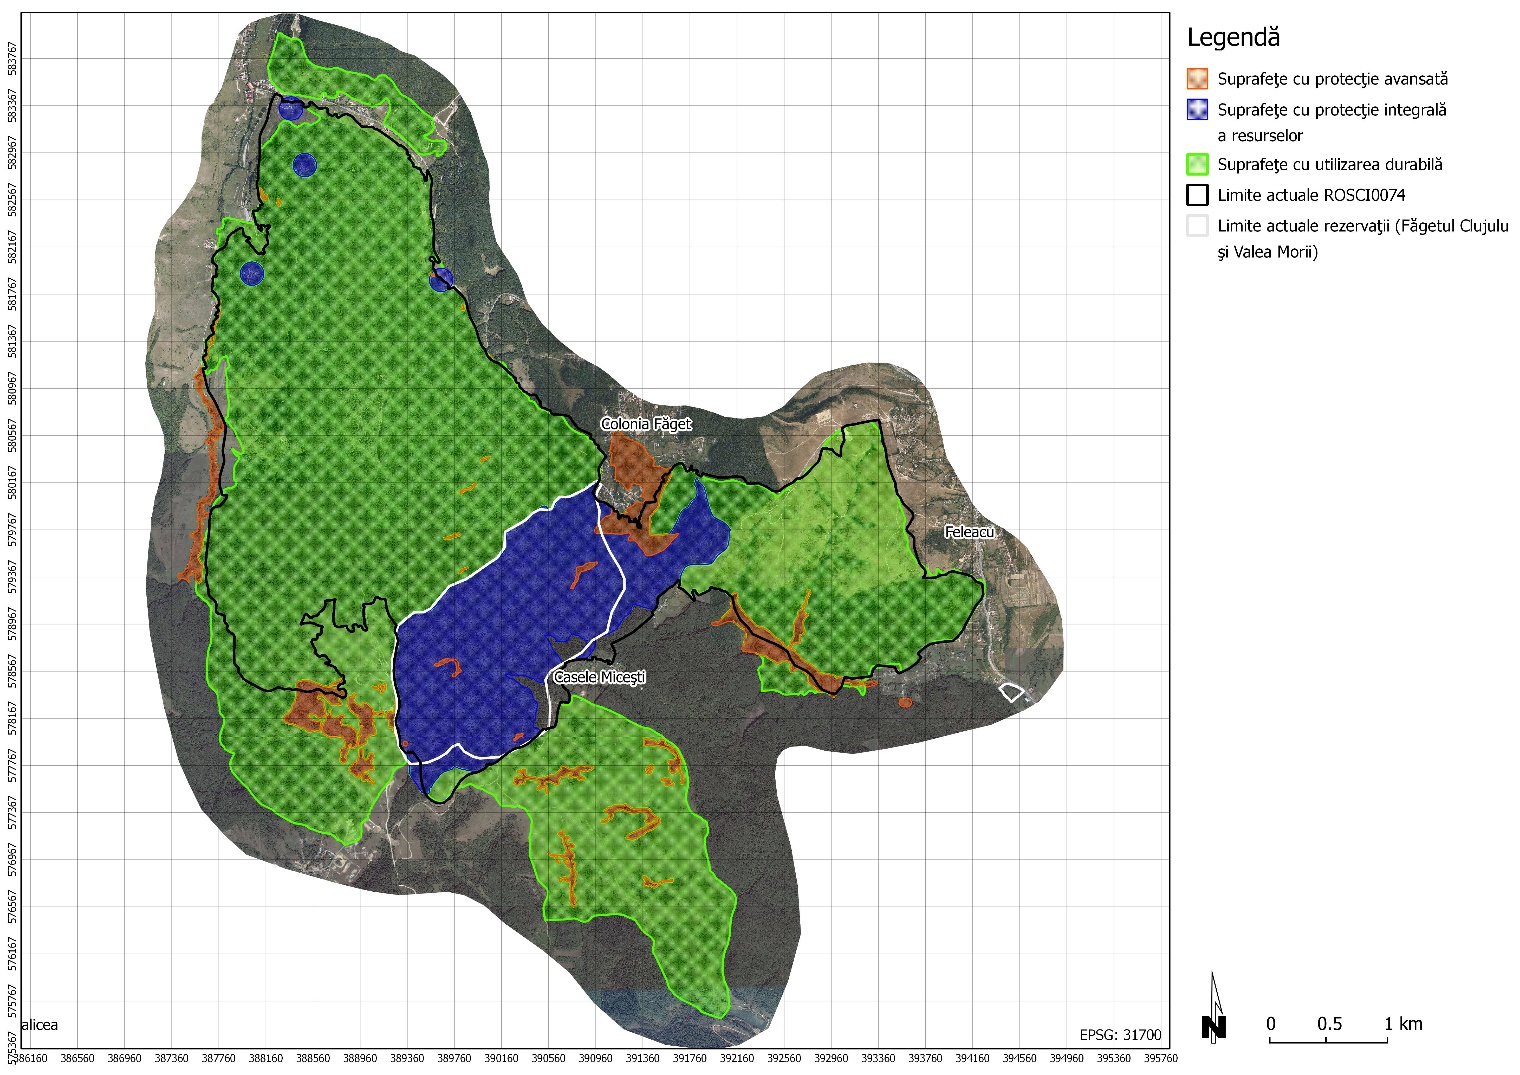Click the north arrow symbol

tap(1214, 1007)
